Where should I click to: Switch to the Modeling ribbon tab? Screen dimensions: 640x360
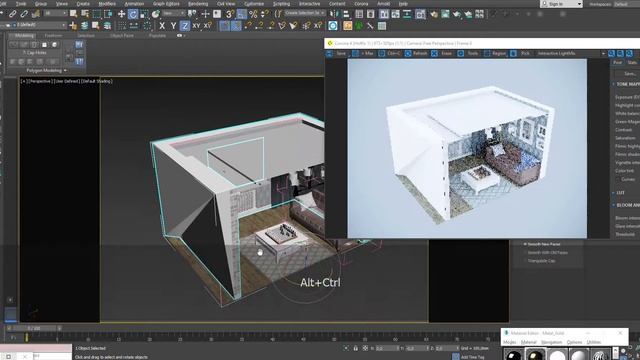(24, 36)
